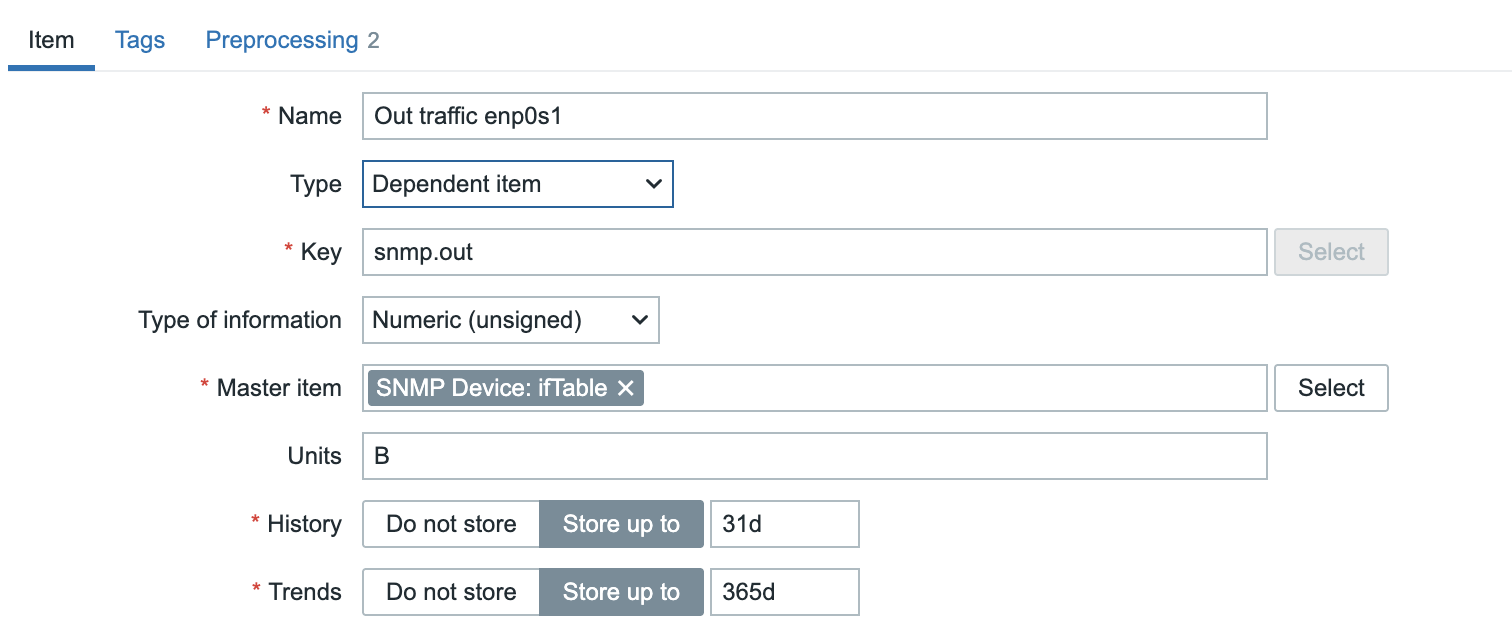
Task: Edit the Name field text
Action: [x=813, y=116]
